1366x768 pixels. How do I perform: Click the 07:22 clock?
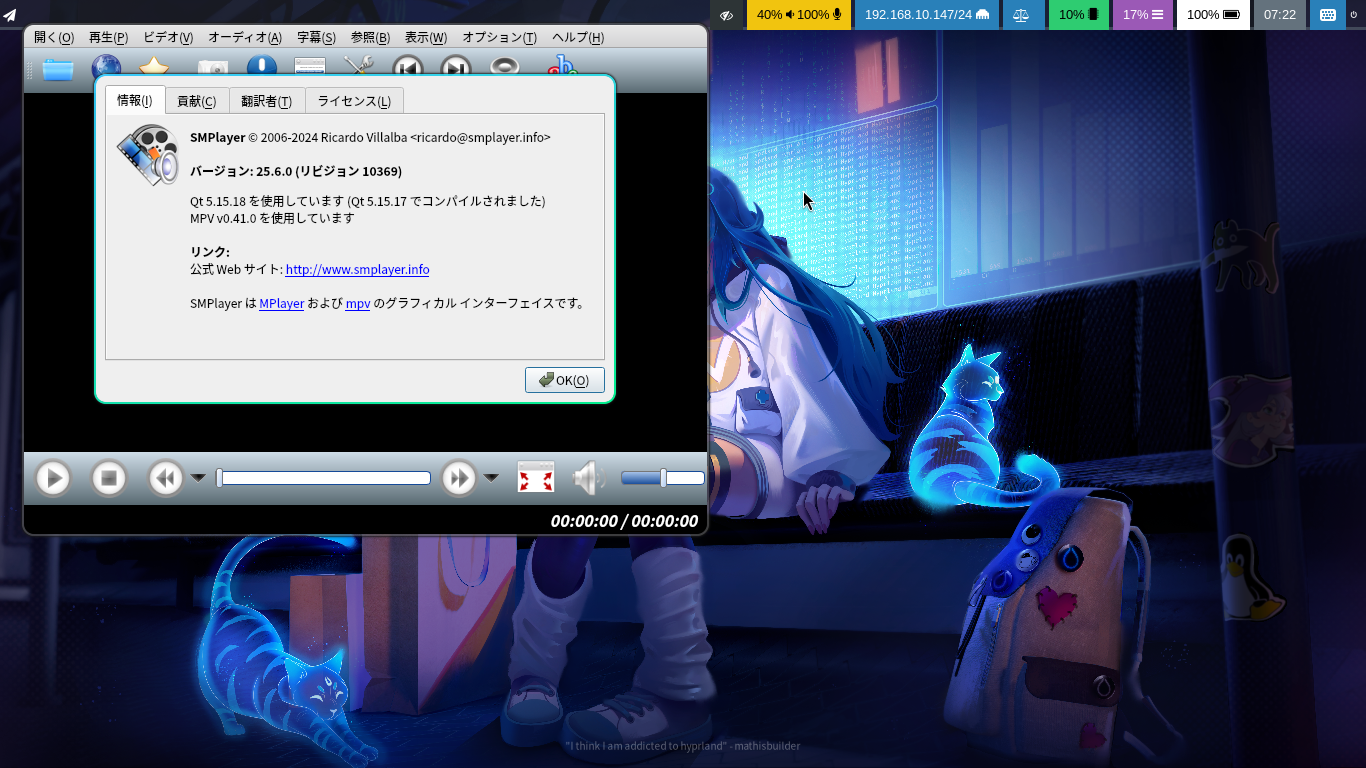click(1280, 15)
